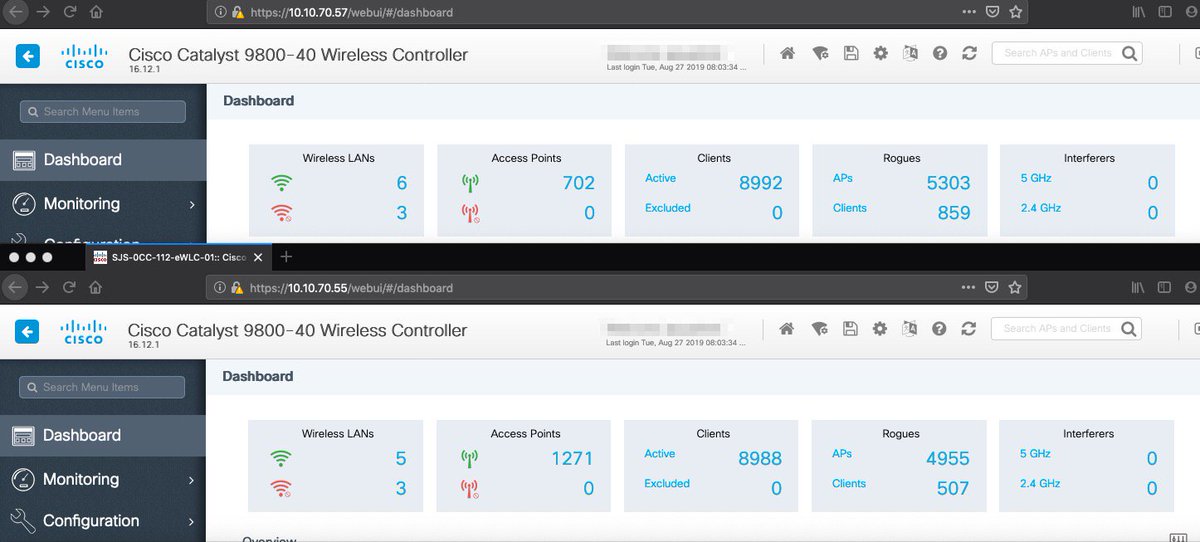Collapse the sidebar in the 10.10.70.55 window
The width and height of the screenshot is (1200, 542).
tap(28, 331)
